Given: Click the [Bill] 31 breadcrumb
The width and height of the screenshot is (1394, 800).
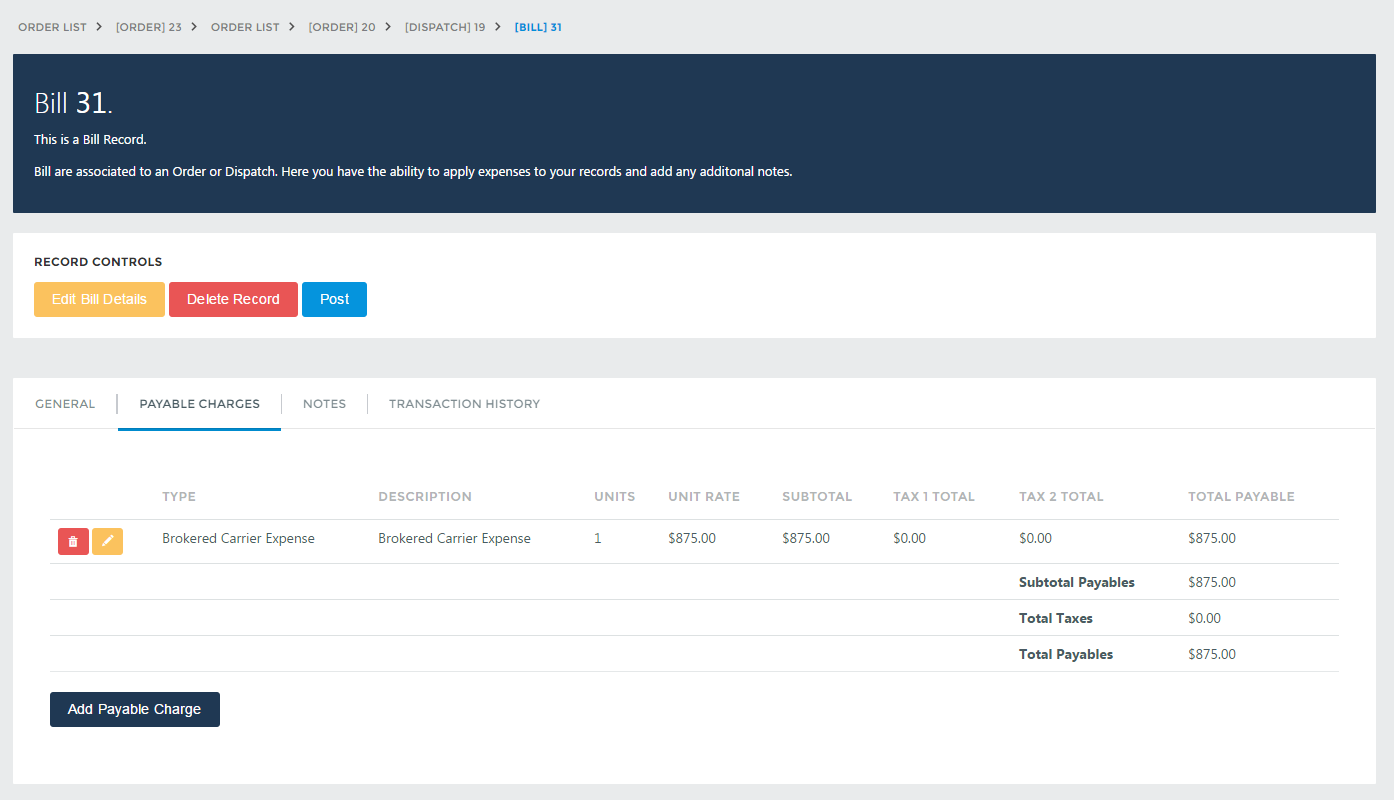Looking at the screenshot, I should pyautogui.click(x=538, y=27).
